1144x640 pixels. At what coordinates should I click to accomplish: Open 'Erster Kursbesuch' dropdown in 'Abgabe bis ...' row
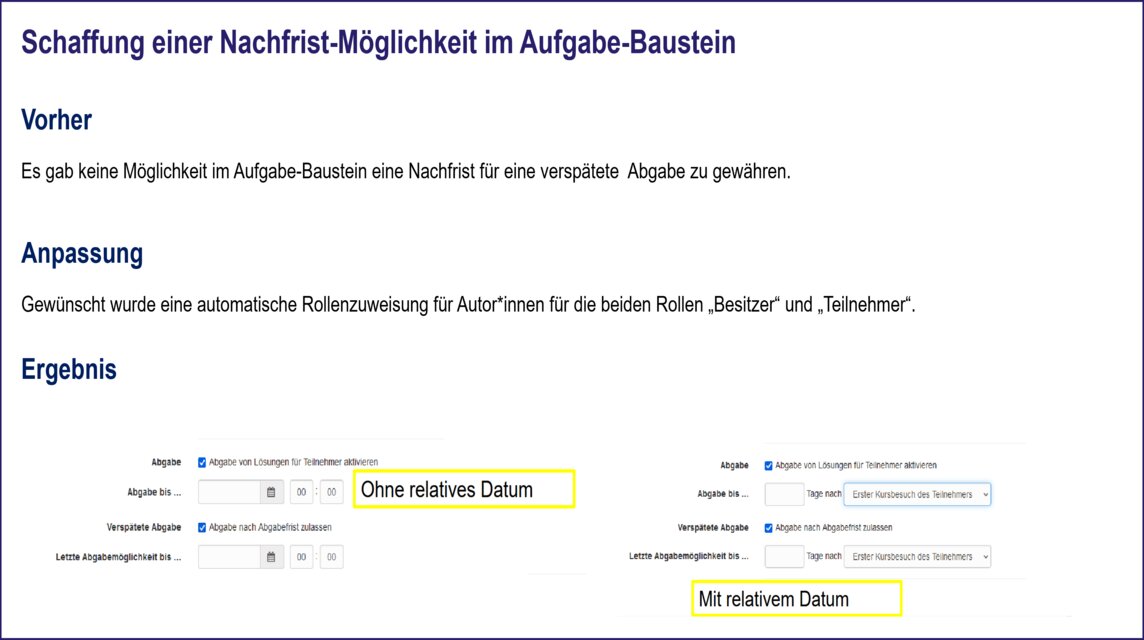coord(917,494)
